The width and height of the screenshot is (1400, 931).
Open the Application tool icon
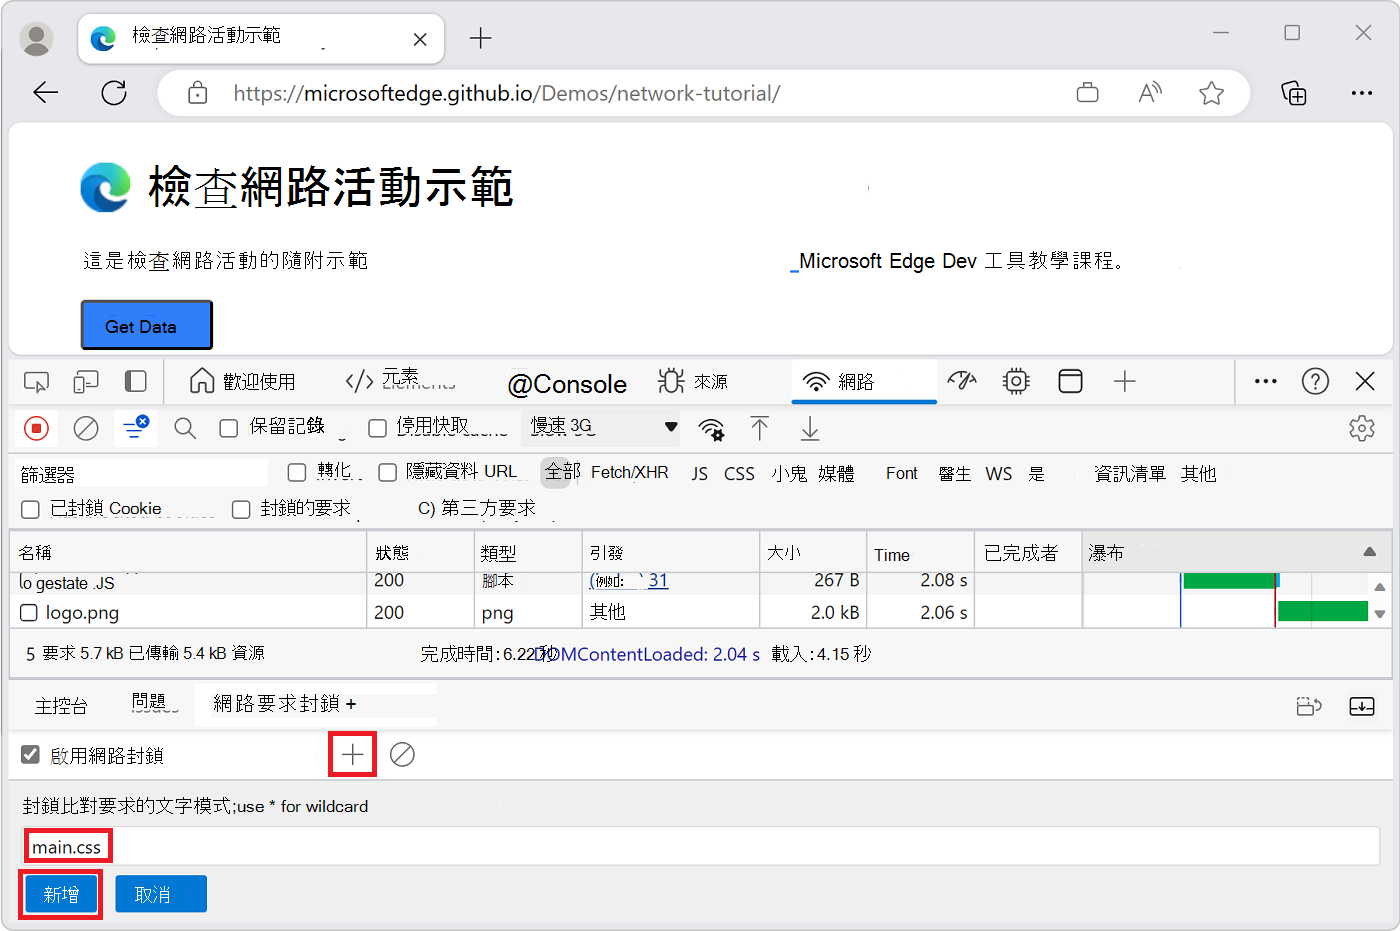[x=1071, y=381]
